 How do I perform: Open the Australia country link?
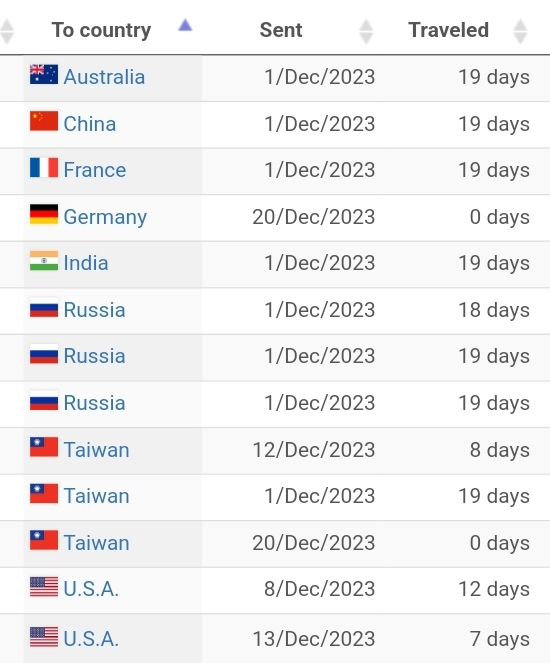[104, 77]
